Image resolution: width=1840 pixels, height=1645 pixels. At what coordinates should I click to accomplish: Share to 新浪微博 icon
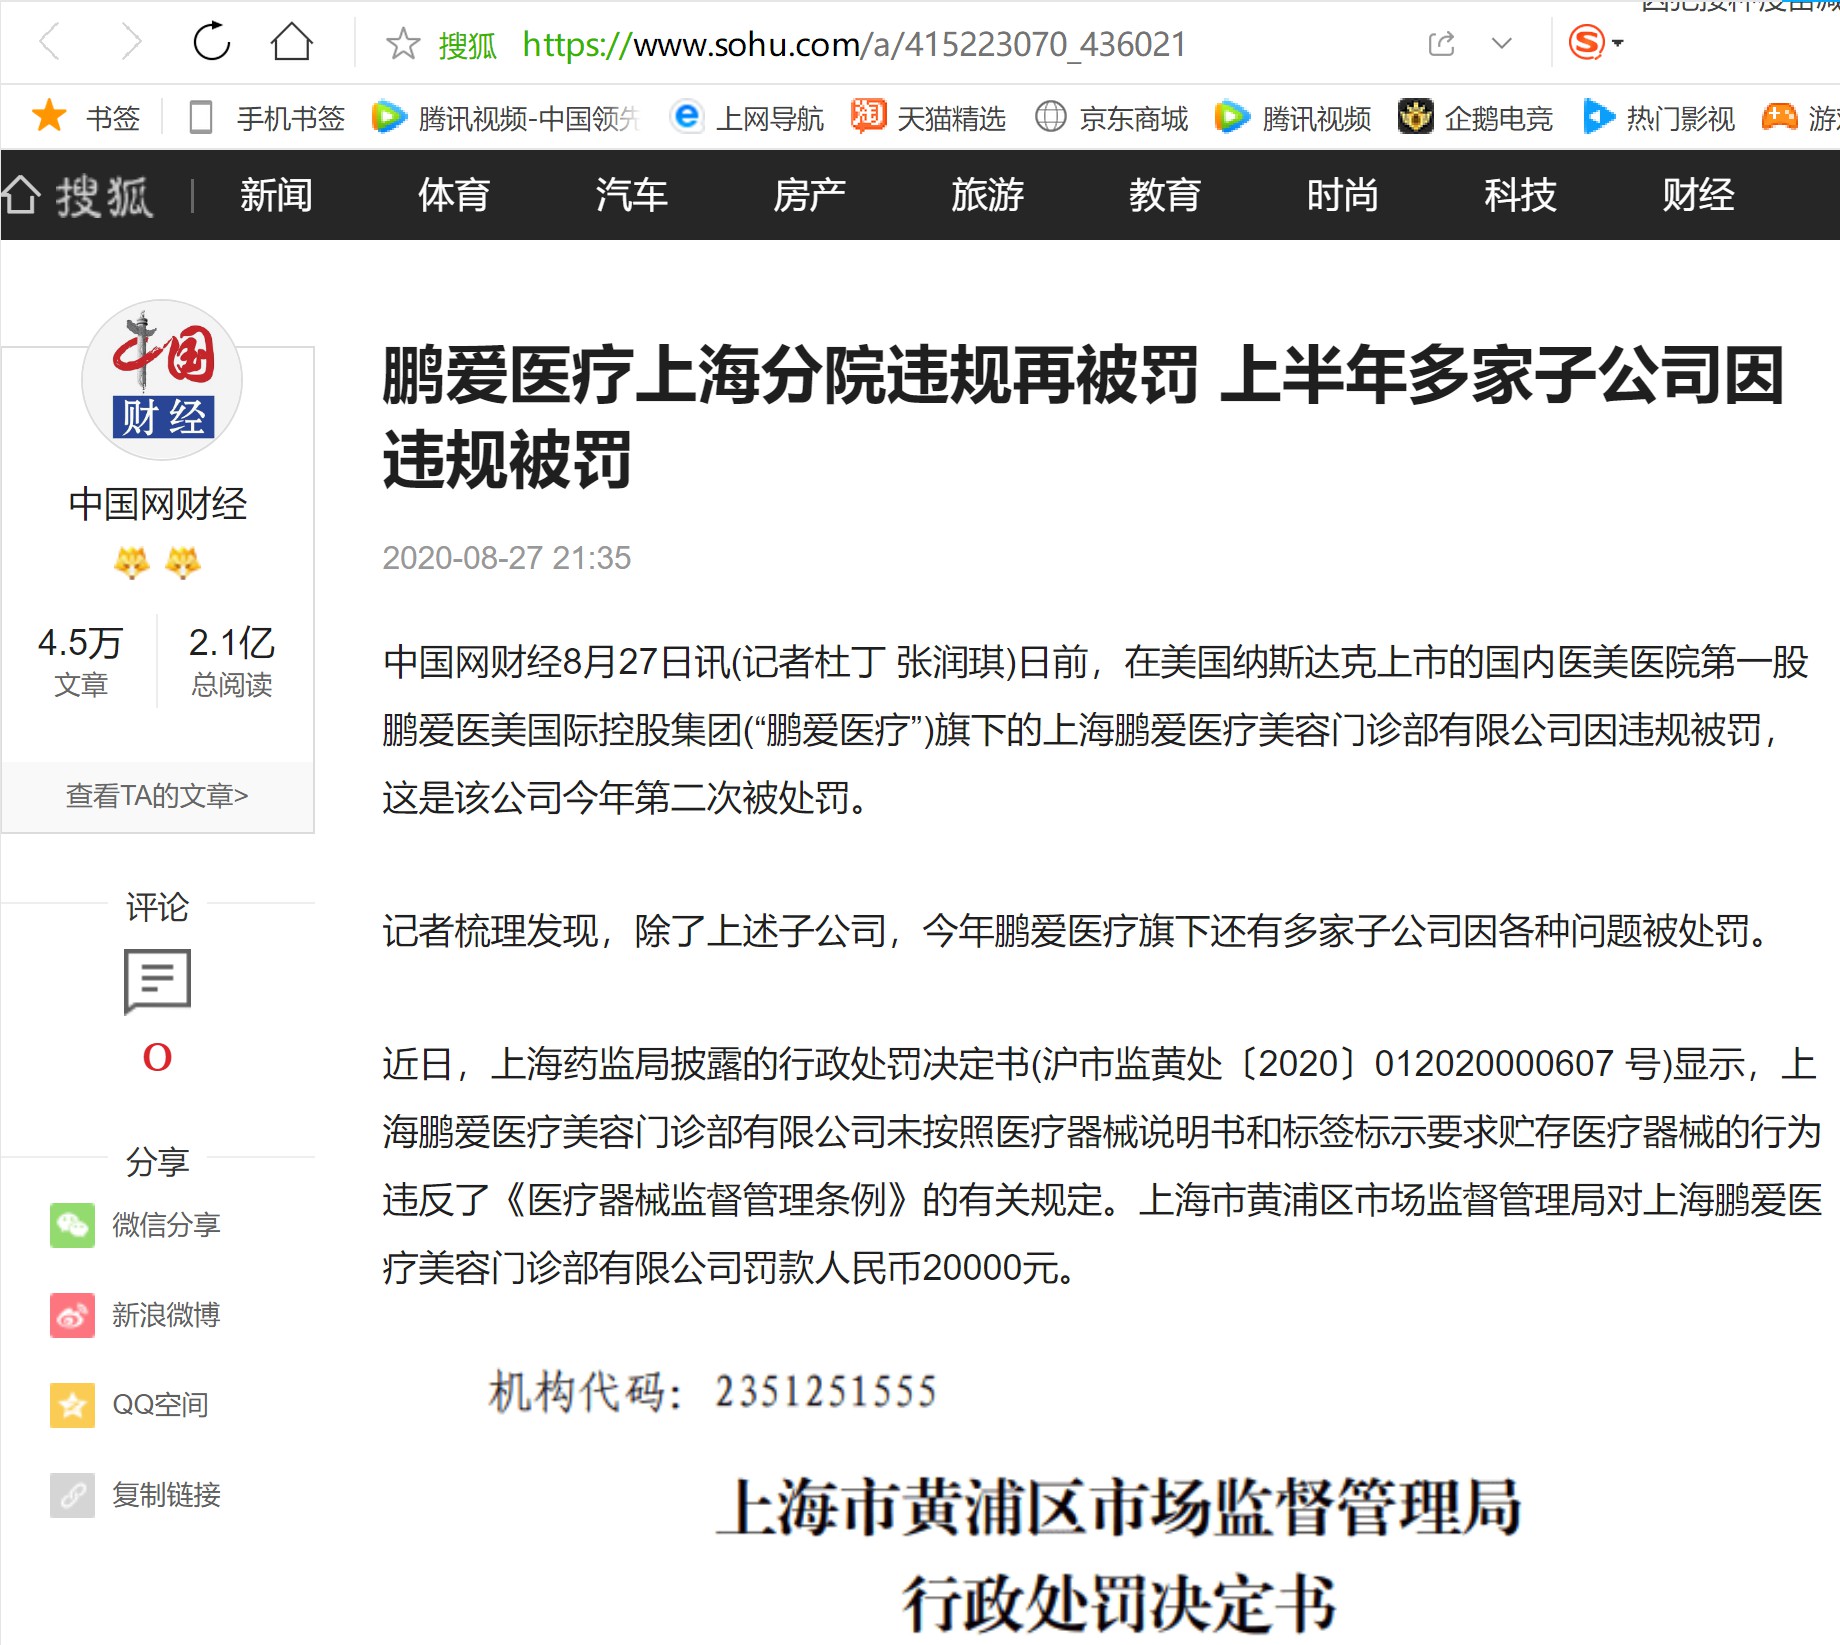click(72, 1315)
